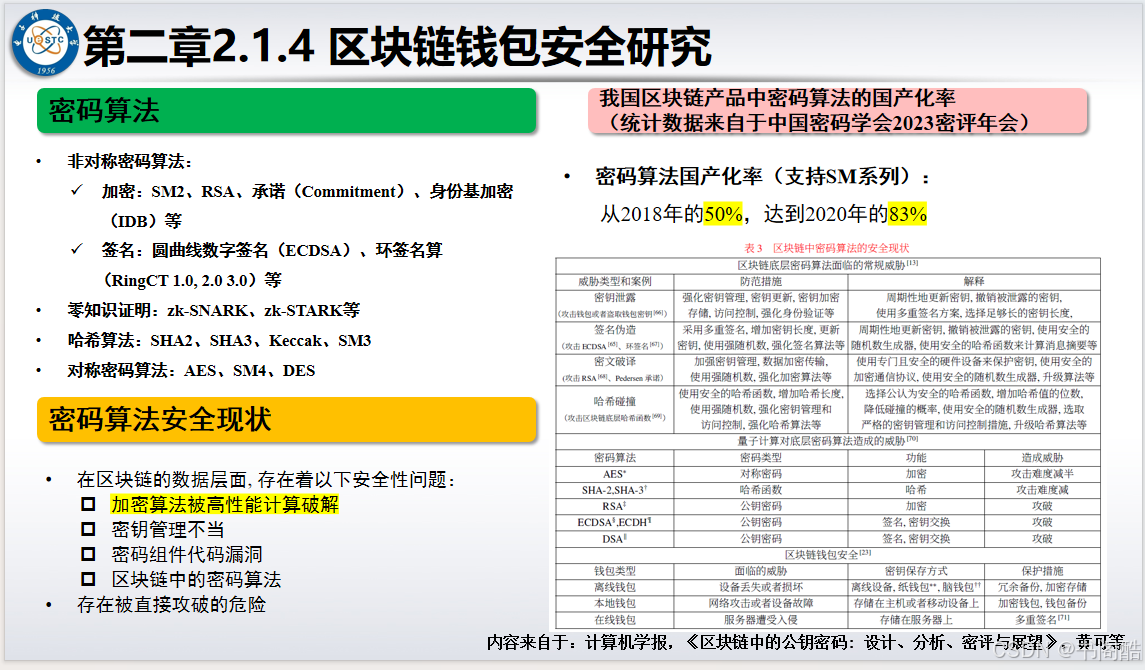
Task: Click the UESTC university logo
Action: pyautogui.click(x=45, y=43)
